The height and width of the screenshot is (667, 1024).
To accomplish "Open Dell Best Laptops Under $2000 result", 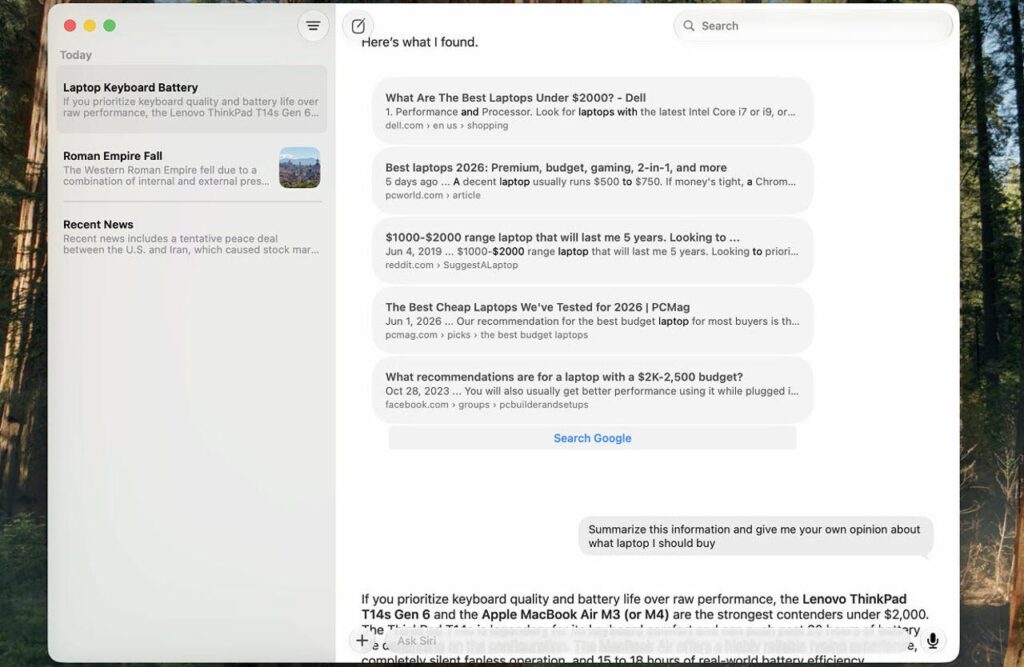I will (592, 110).
